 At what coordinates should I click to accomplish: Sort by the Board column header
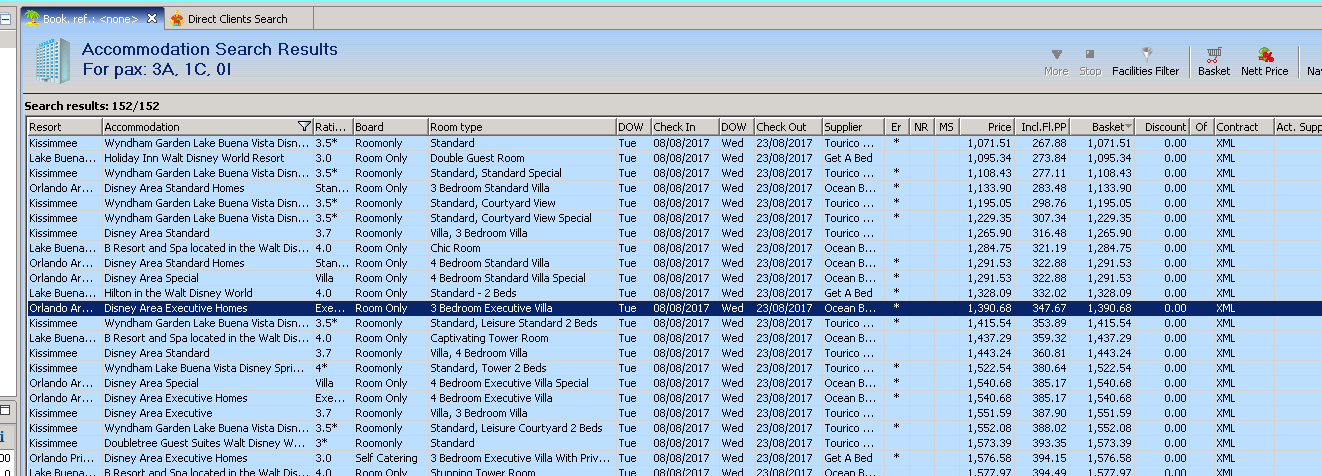[x=390, y=127]
